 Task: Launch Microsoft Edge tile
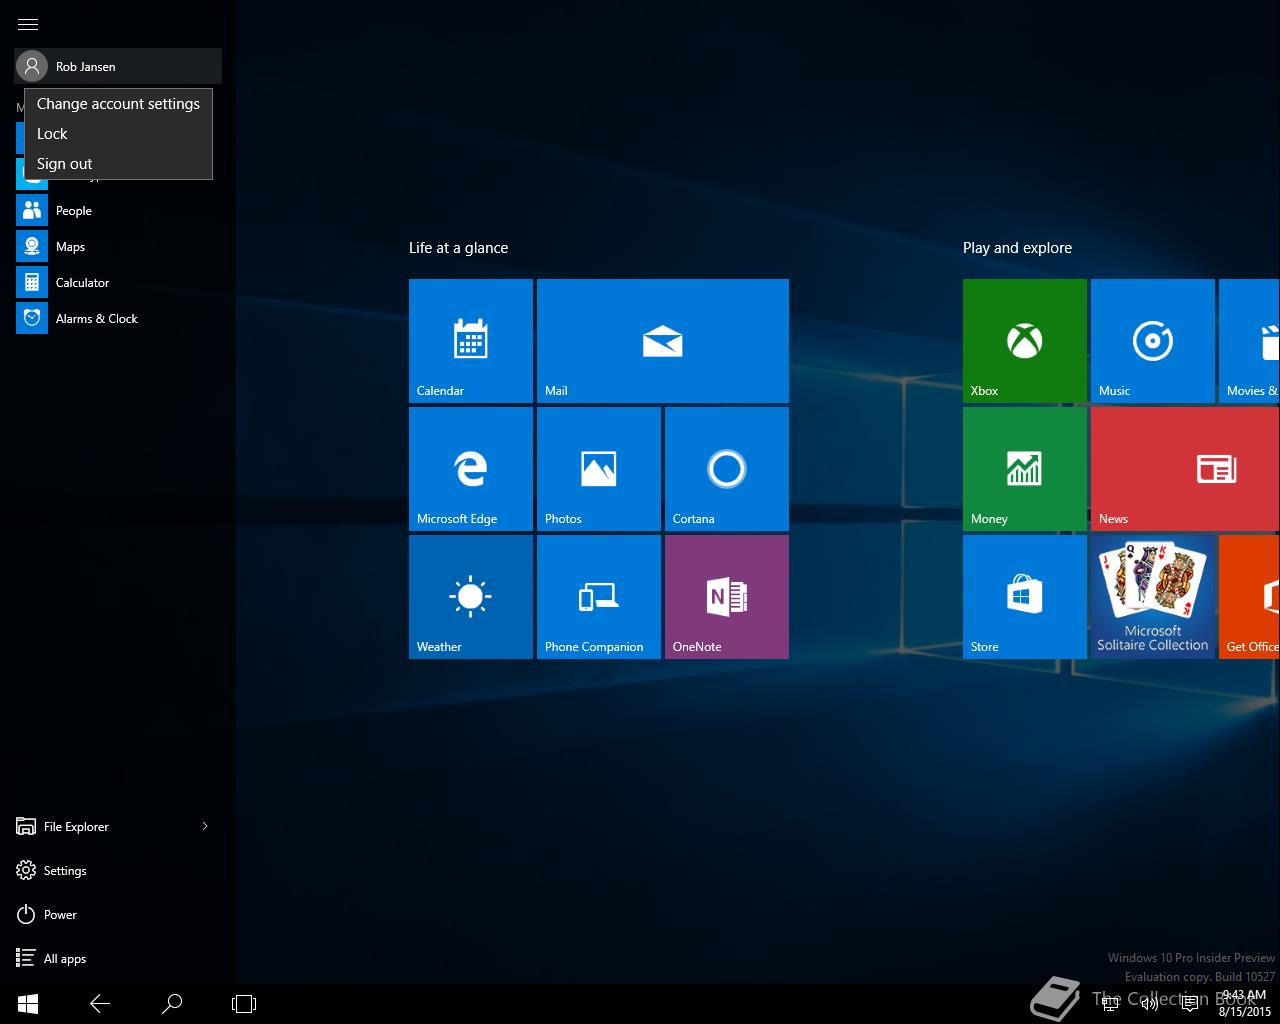coord(470,469)
